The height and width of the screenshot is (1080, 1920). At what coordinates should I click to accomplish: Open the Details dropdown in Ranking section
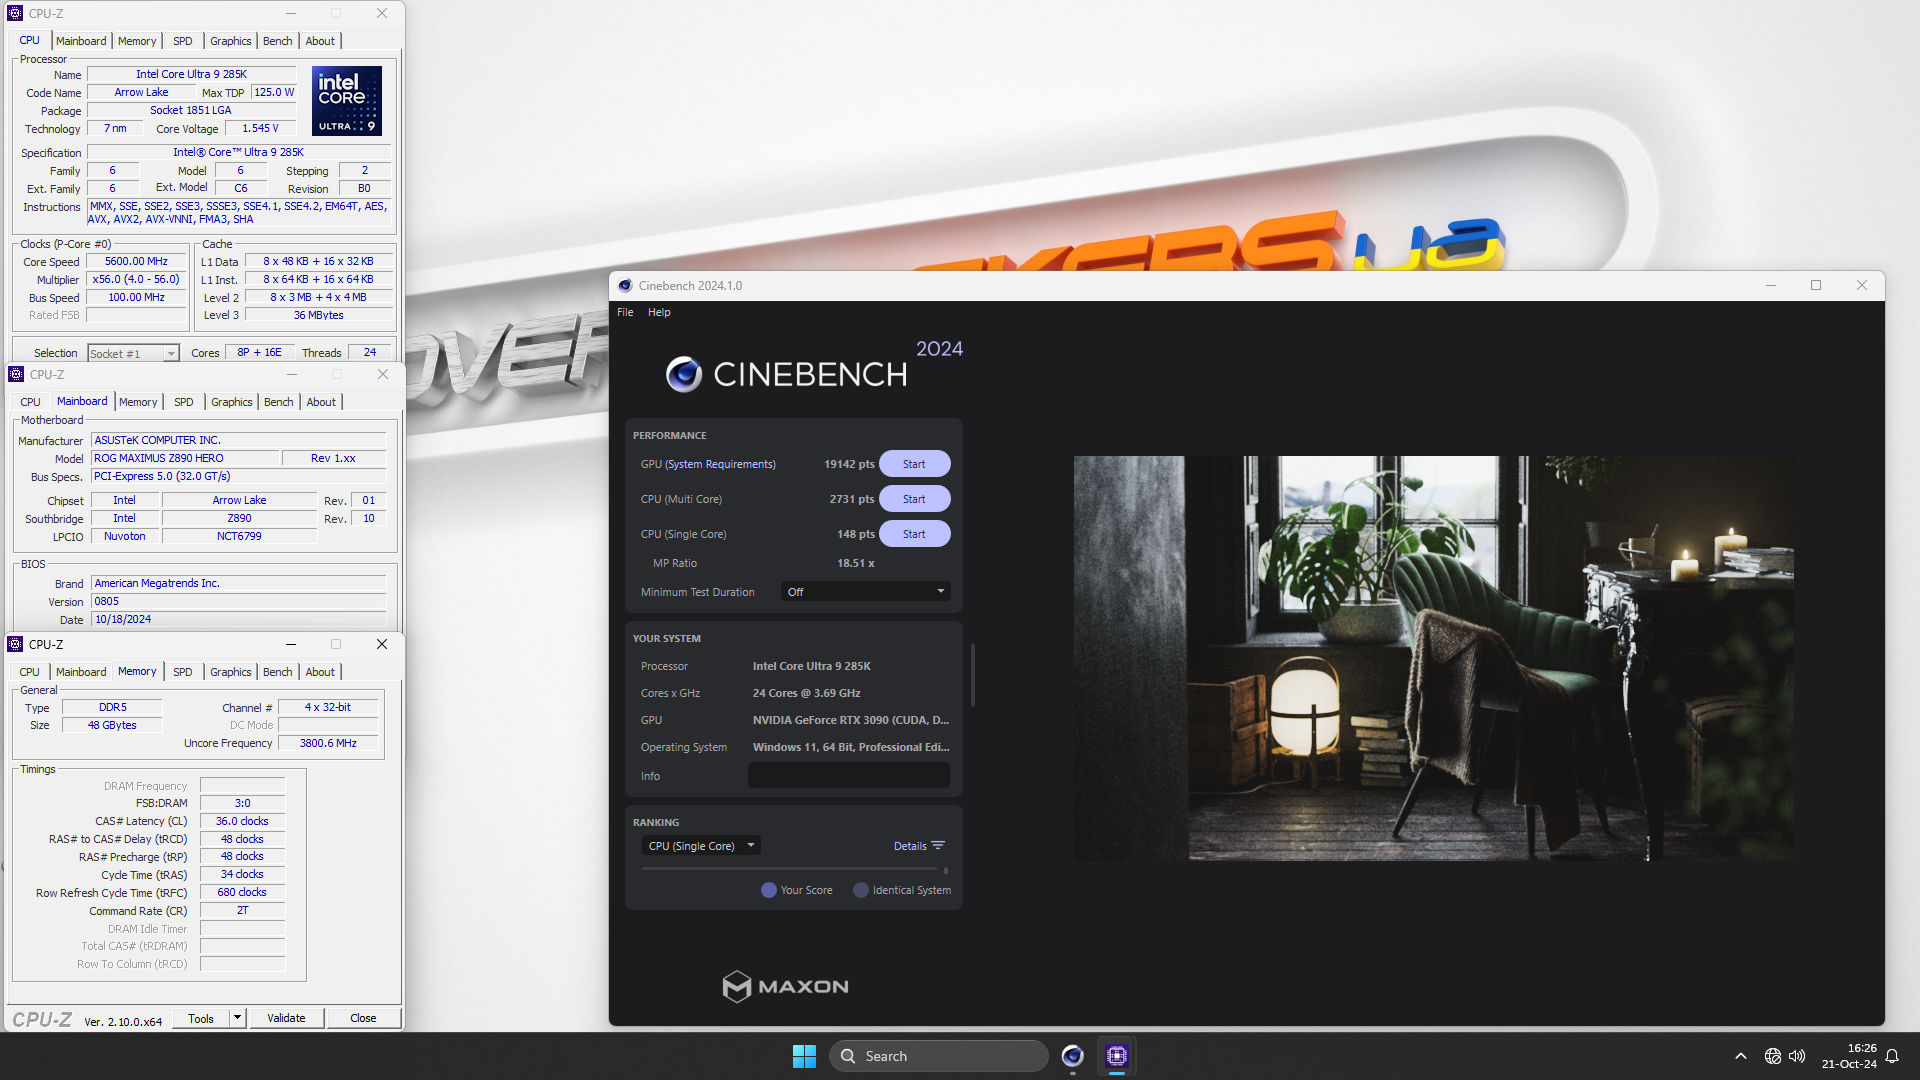(919, 845)
